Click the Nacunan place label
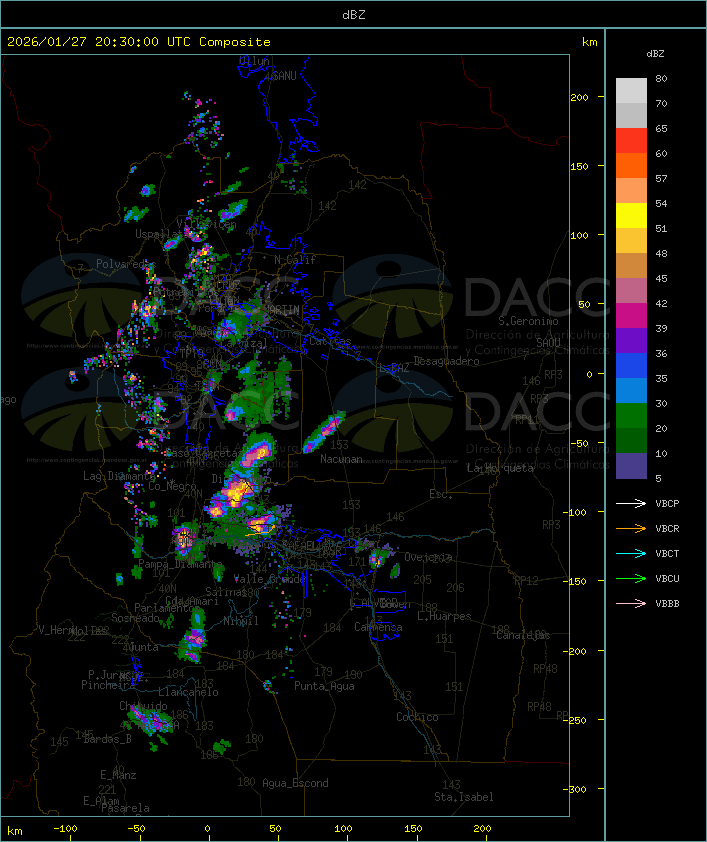 point(341,459)
